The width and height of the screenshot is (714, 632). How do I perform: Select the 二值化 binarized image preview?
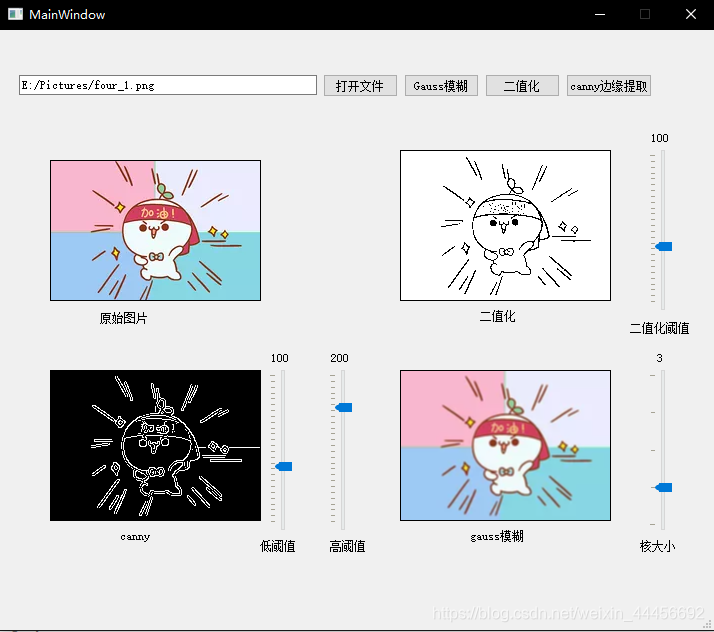tap(505, 225)
